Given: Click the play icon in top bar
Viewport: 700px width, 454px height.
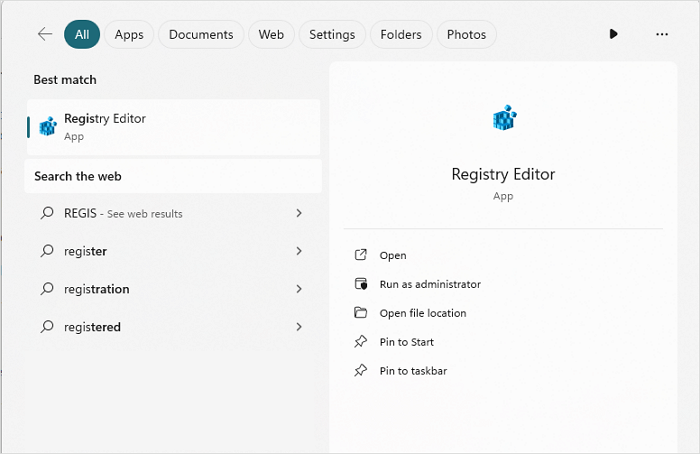Looking at the screenshot, I should click(x=613, y=34).
